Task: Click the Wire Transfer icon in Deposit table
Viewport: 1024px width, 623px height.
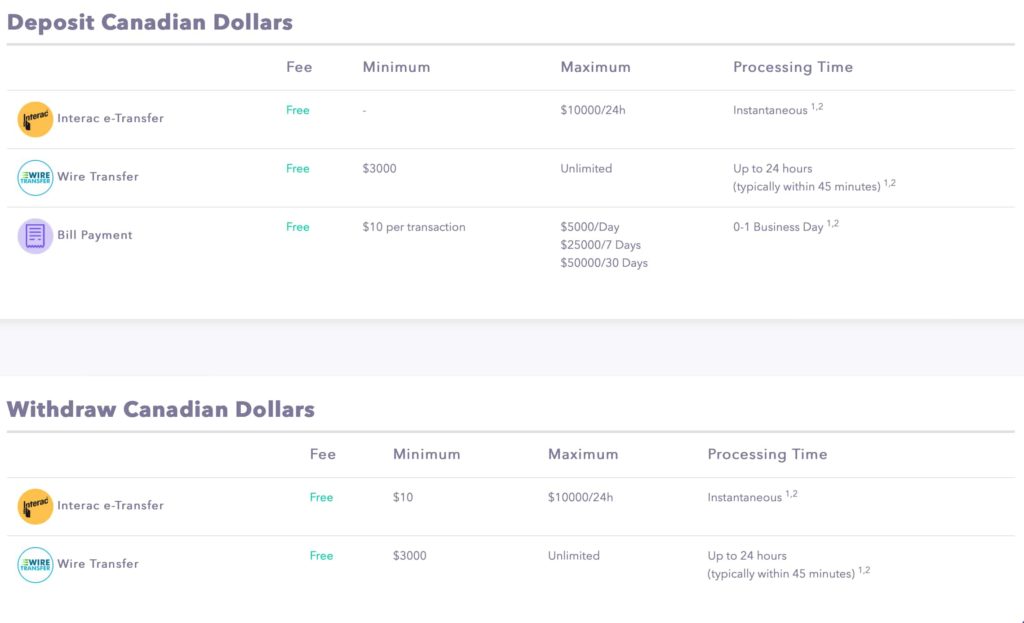Action: 35,178
